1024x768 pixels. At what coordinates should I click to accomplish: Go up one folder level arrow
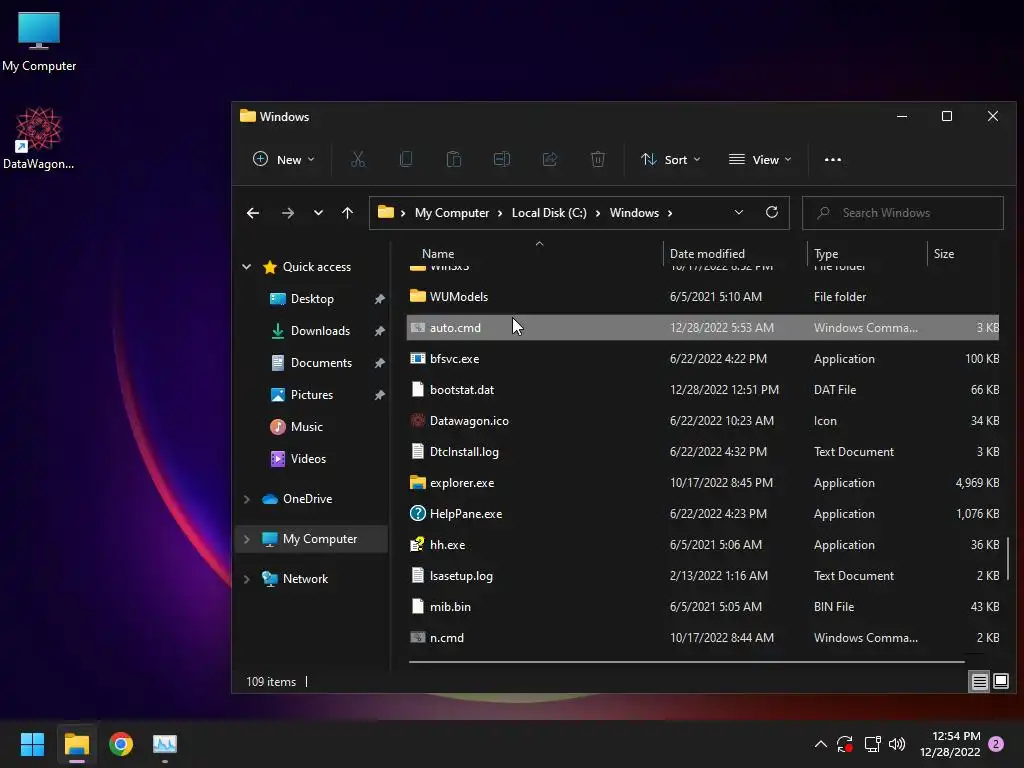click(347, 213)
